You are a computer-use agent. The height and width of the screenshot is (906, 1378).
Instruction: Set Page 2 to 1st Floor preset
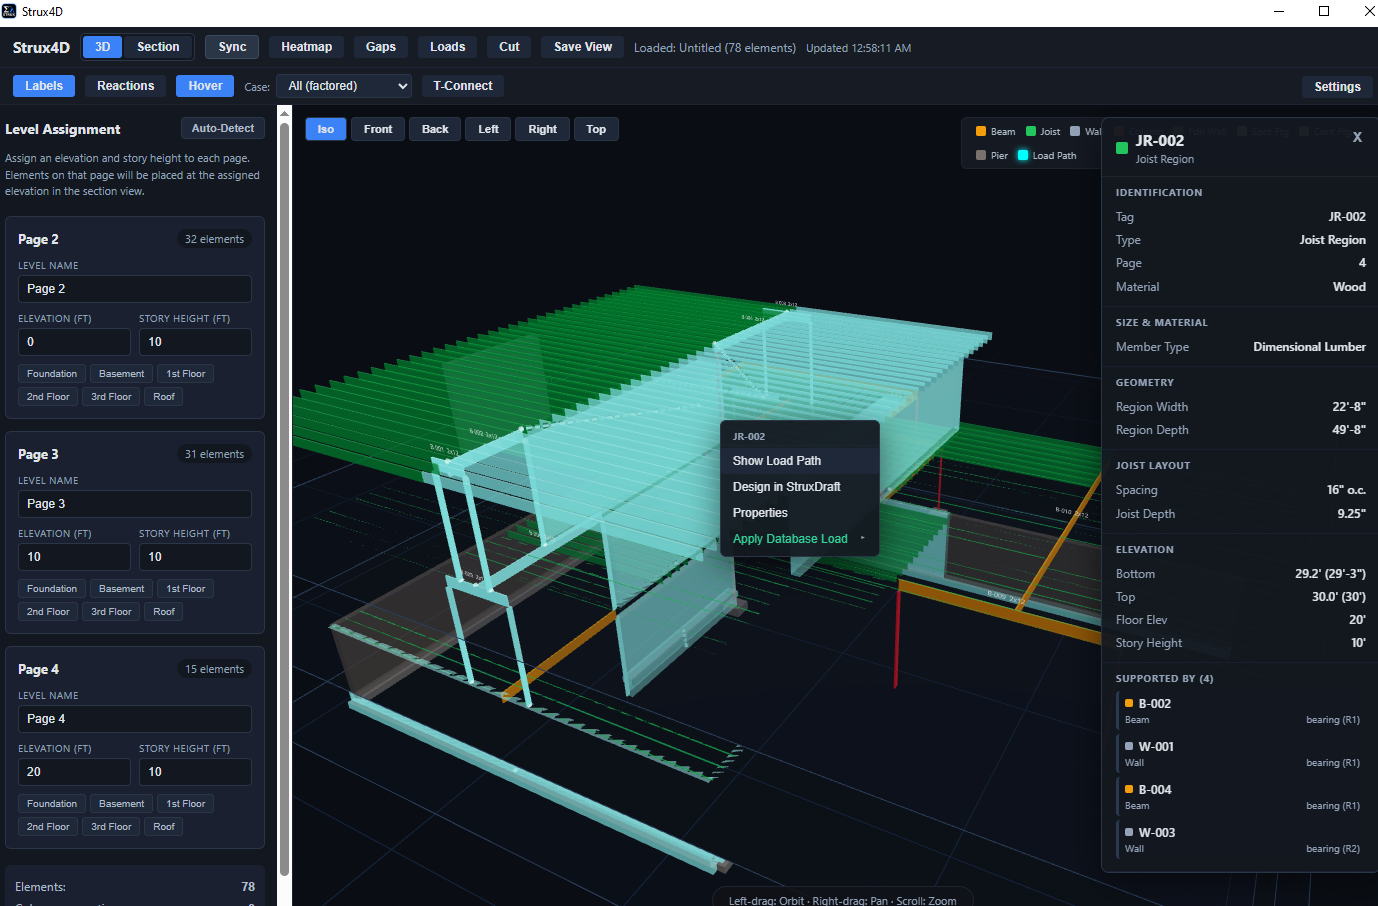point(186,374)
